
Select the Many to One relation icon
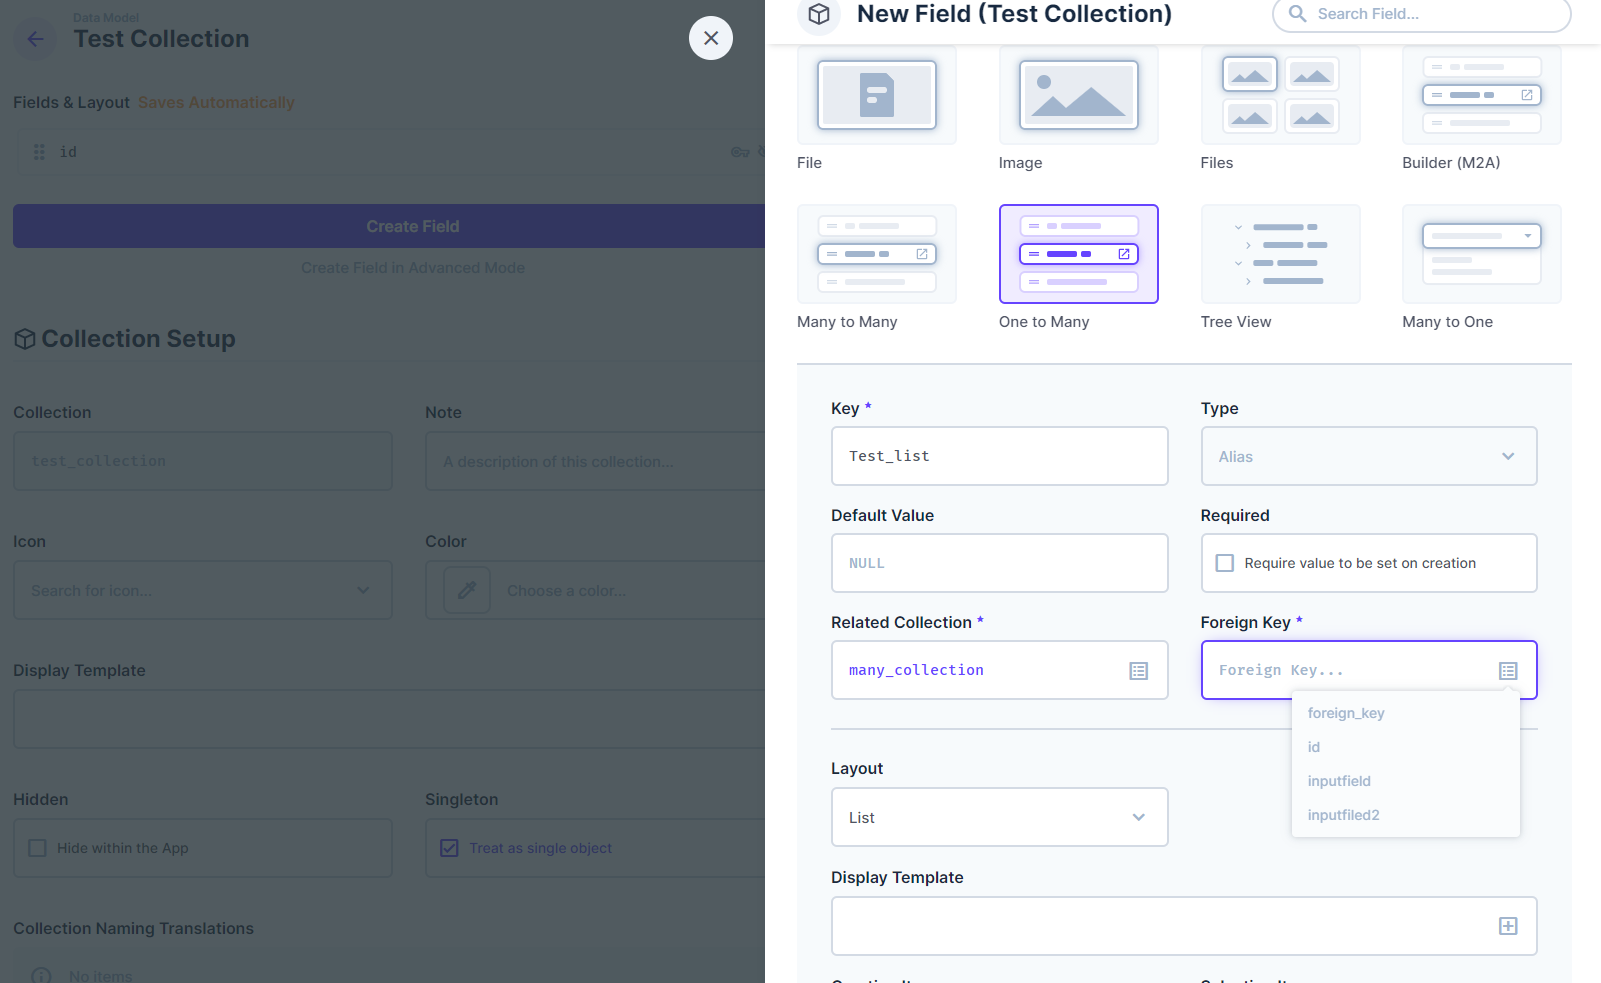pos(1481,254)
